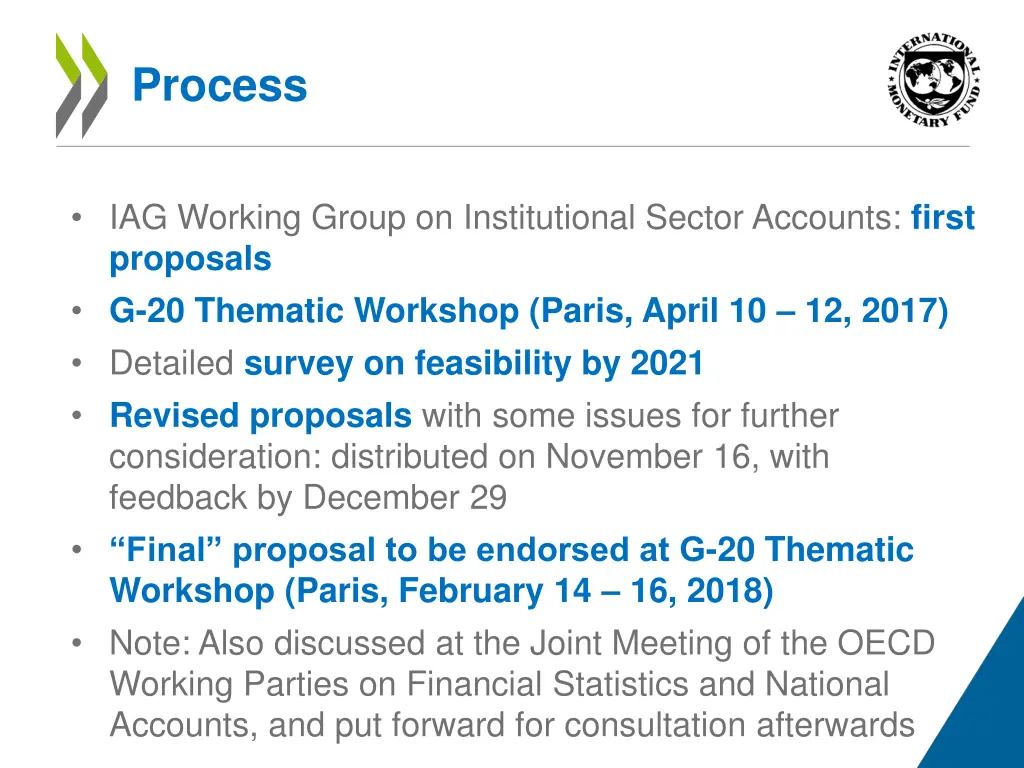
Task: Select the Process slide title
Action: (219, 86)
